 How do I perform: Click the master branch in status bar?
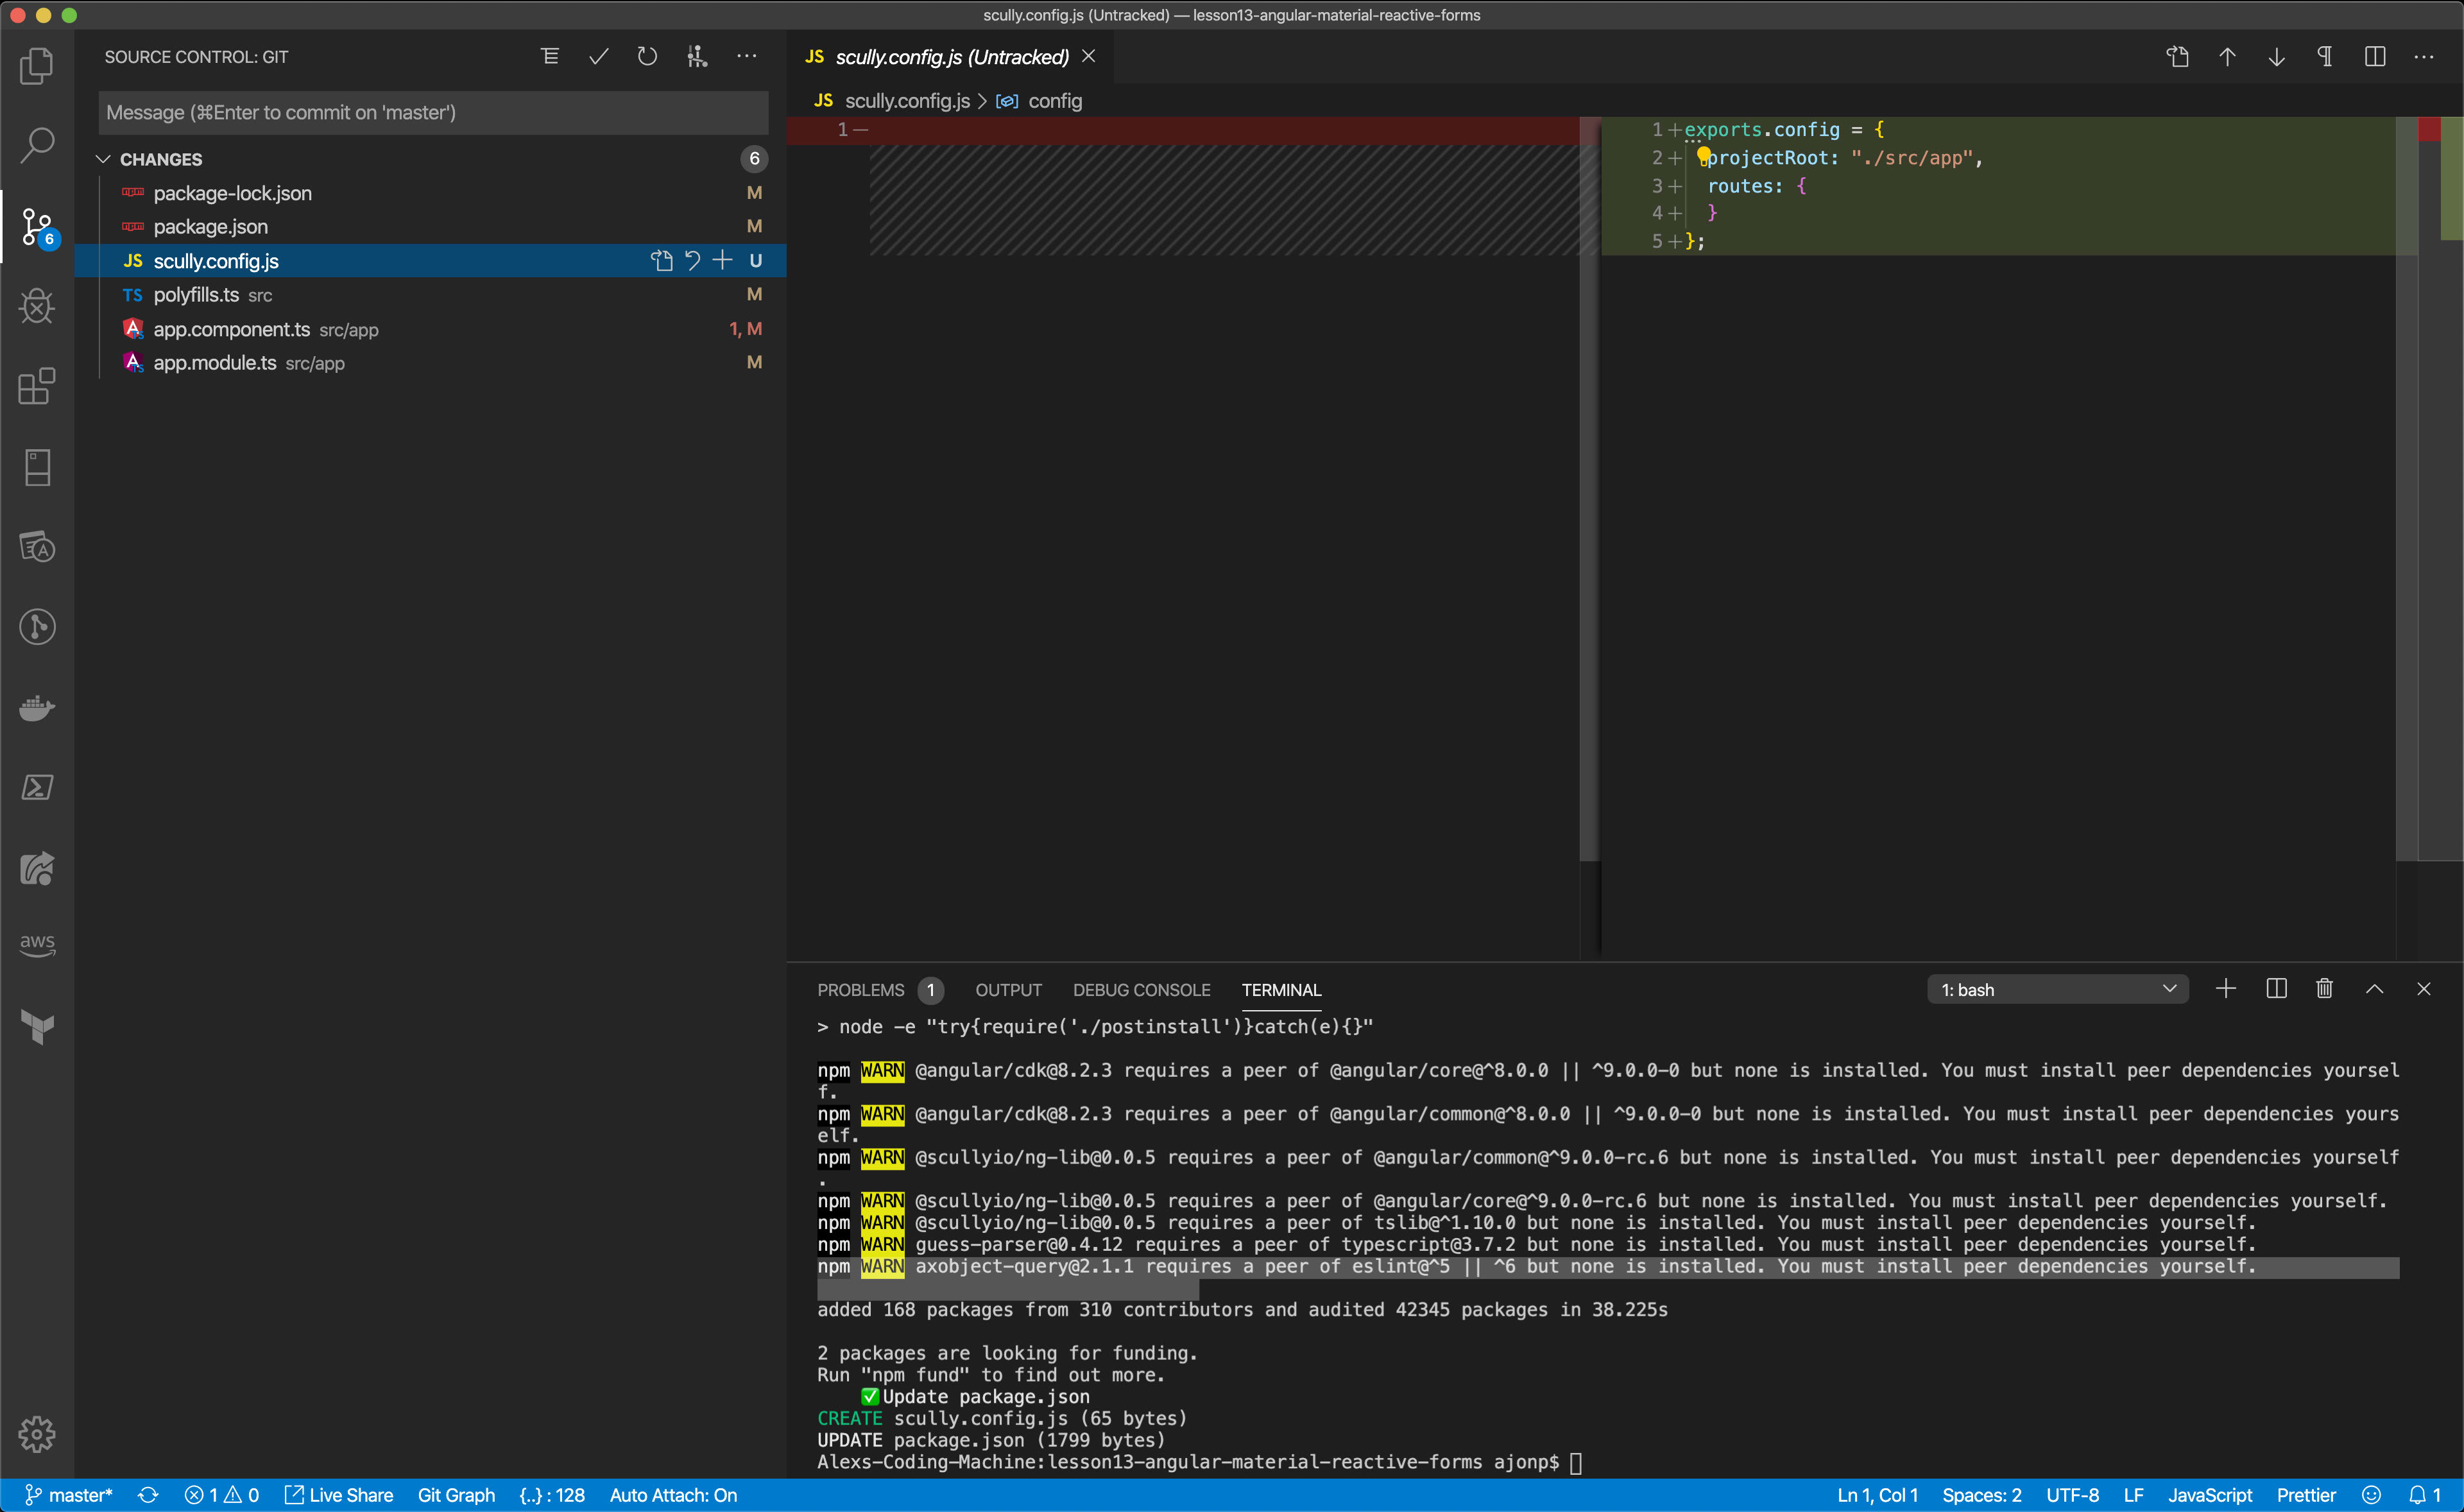pos(68,1495)
